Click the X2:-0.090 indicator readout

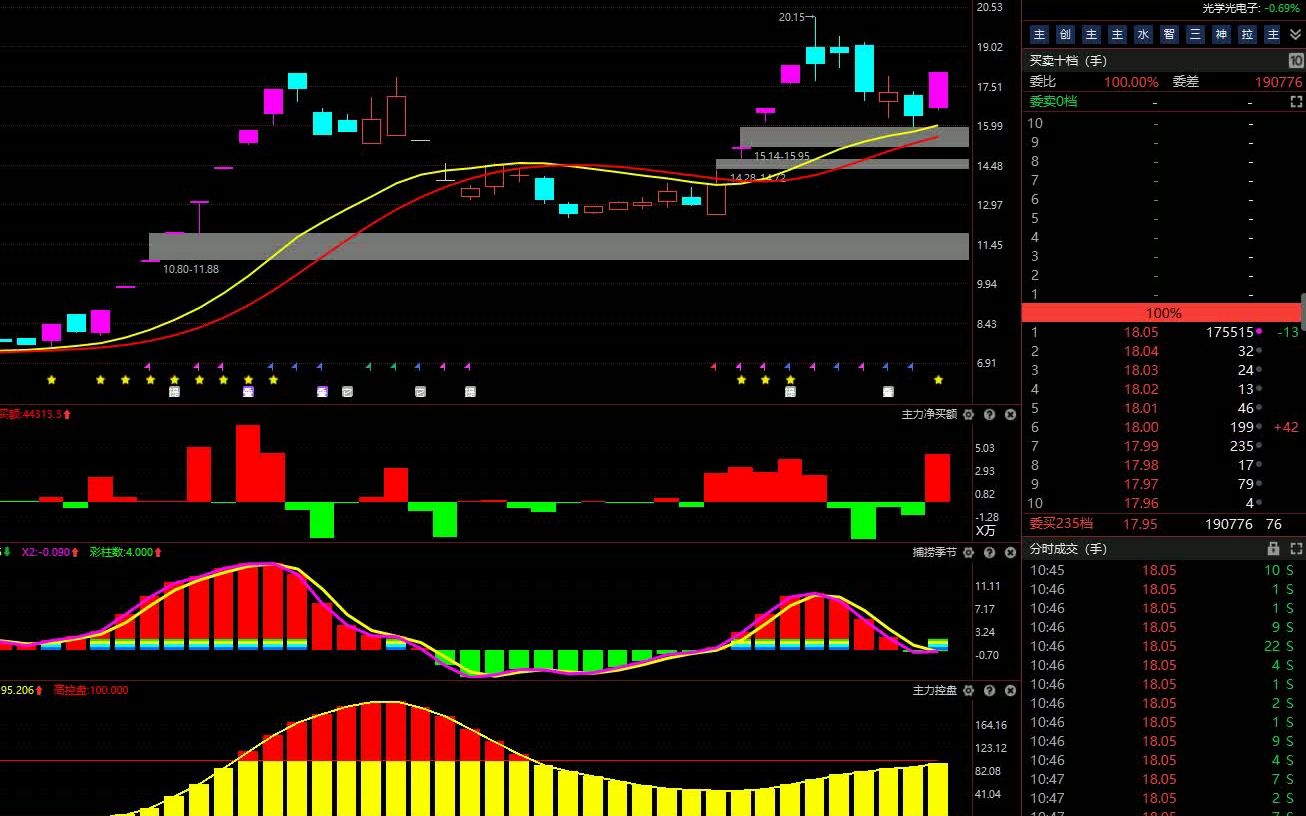point(50,552)
